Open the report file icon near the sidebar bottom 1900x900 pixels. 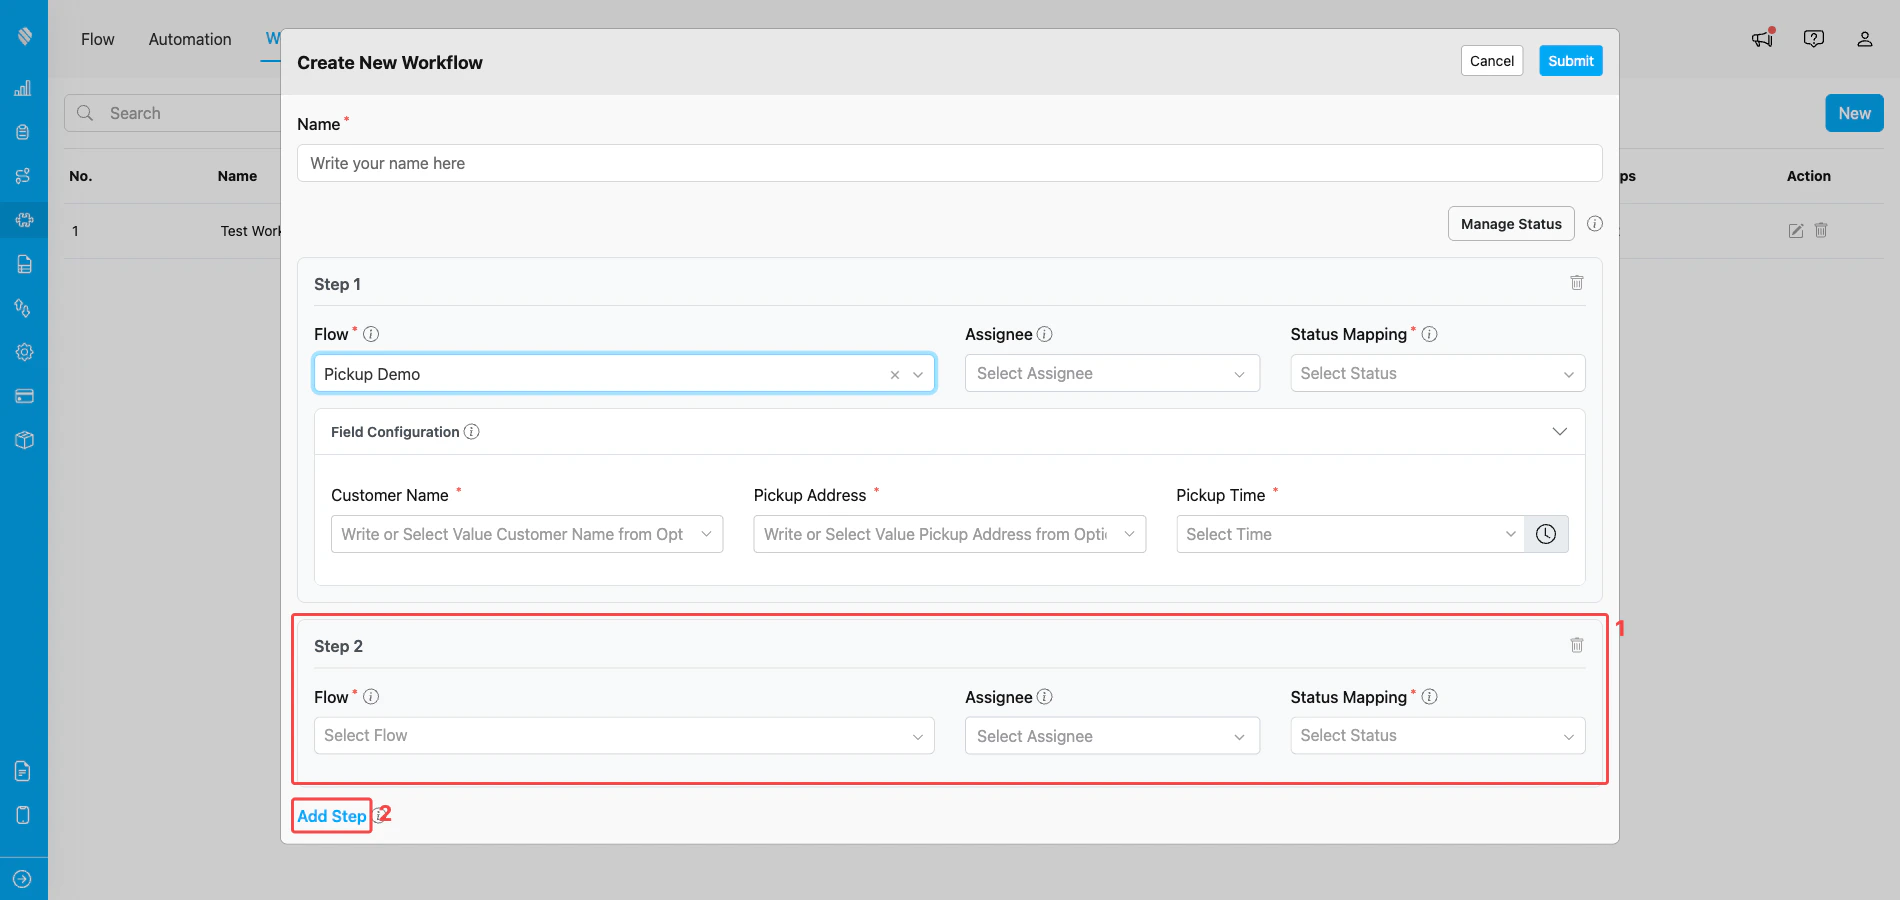(24, 771)
